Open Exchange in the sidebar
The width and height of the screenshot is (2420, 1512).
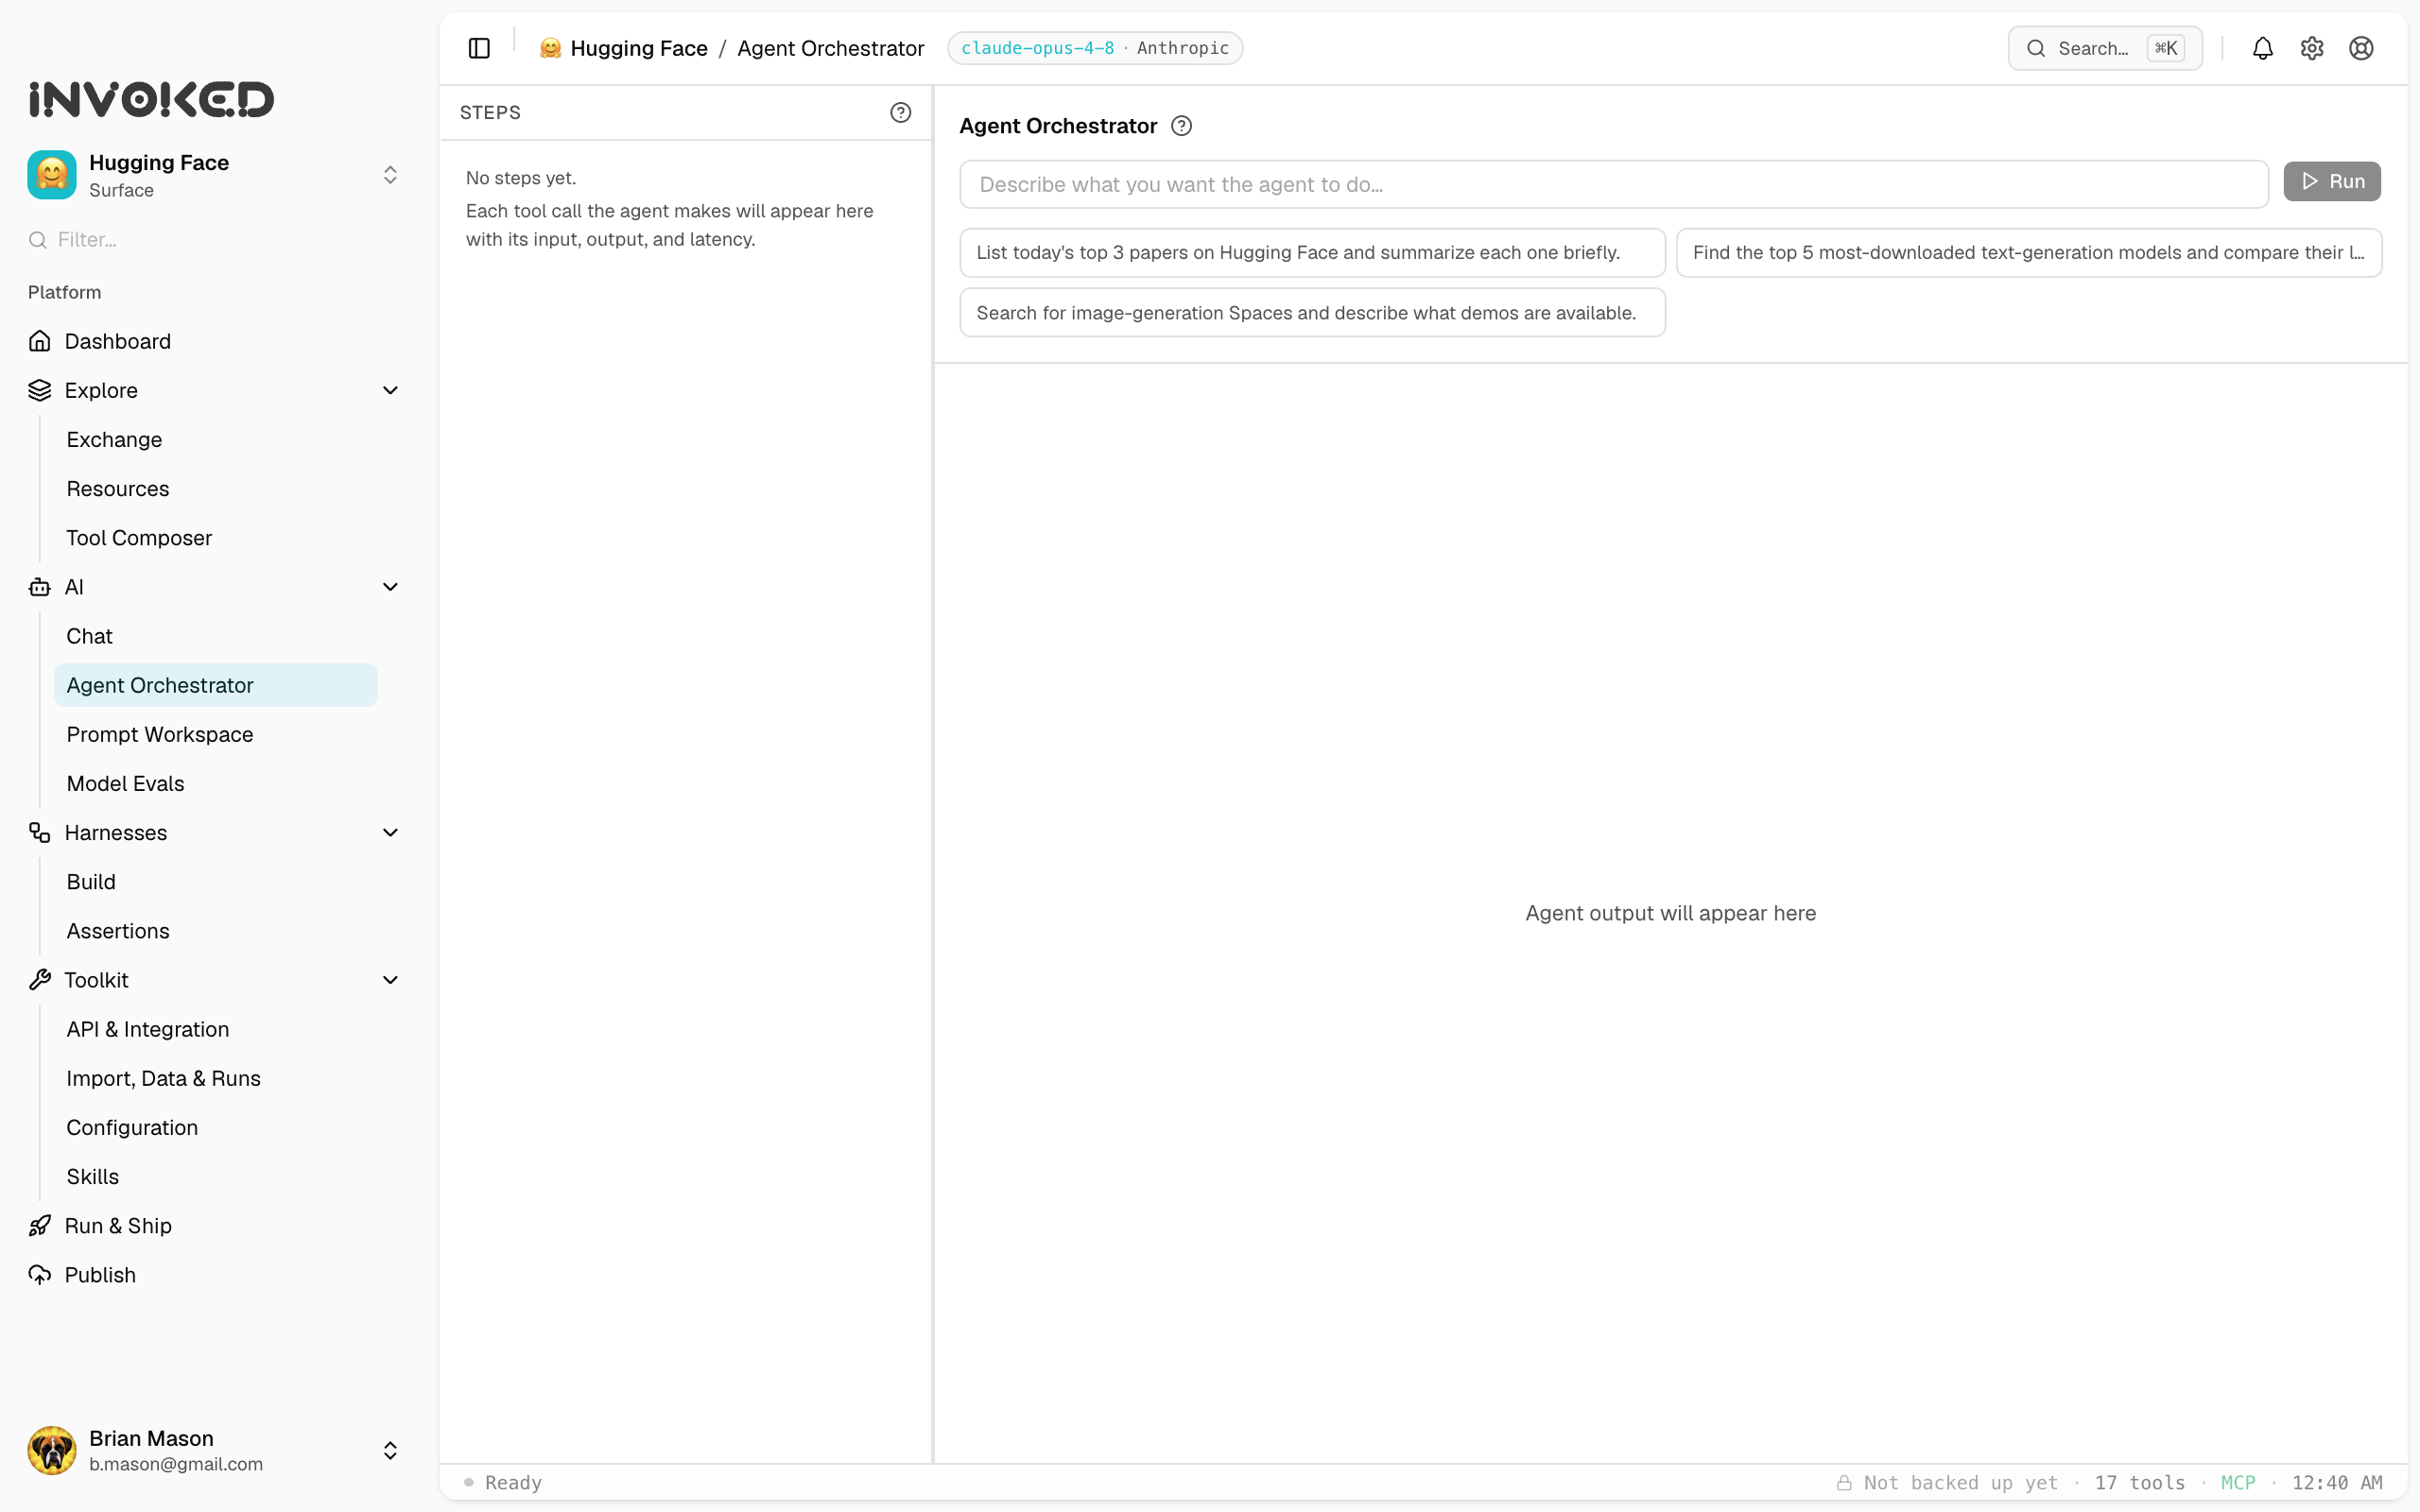[x=216, y=439]
